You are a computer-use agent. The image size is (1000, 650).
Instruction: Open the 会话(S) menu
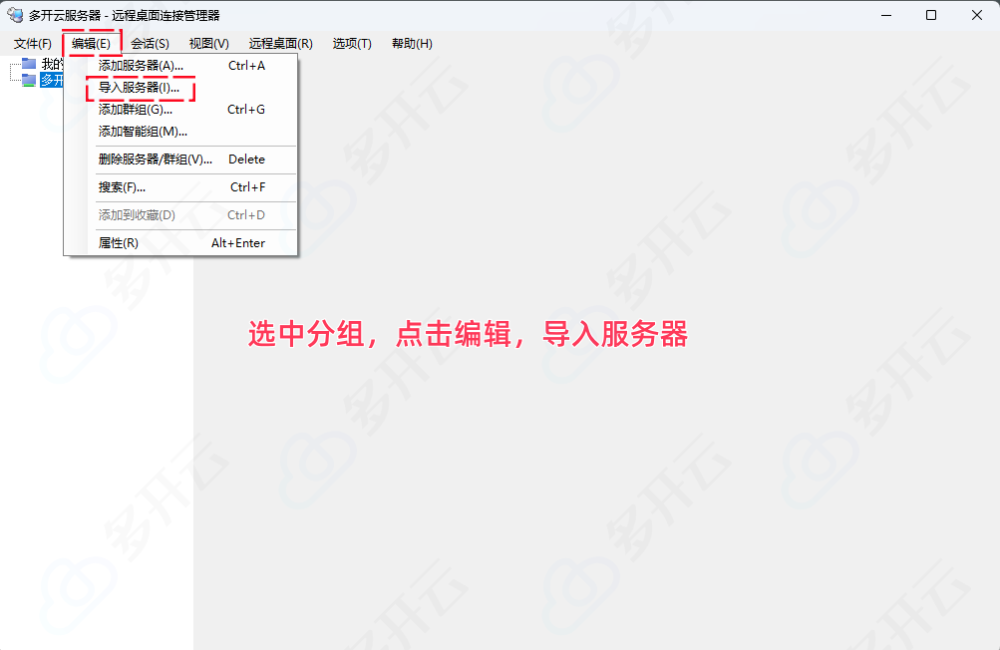[150, 44]
